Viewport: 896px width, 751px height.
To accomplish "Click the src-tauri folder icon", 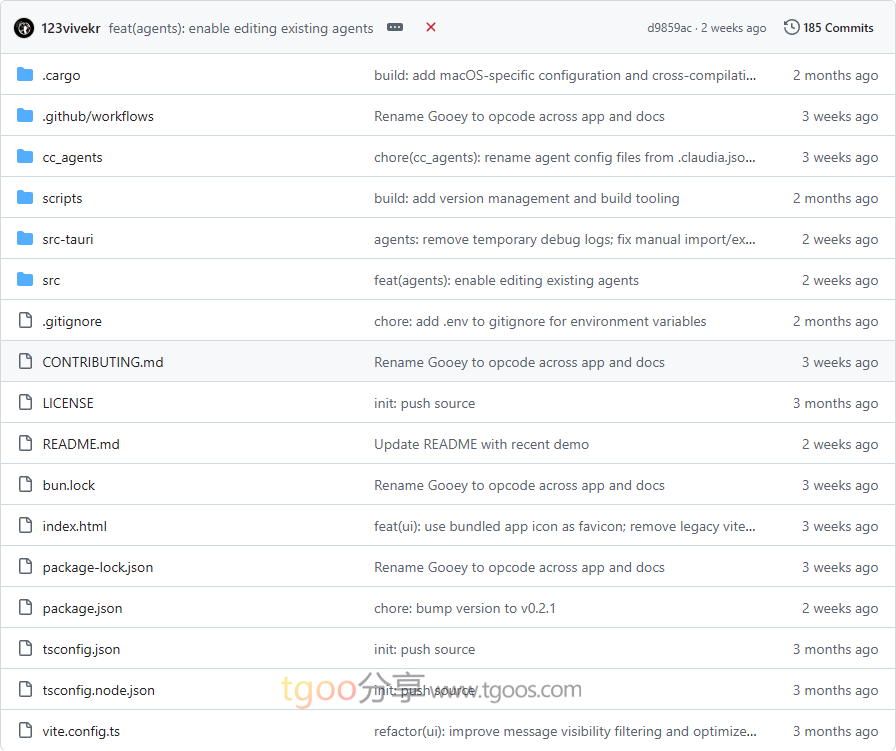I will (25, 239).
